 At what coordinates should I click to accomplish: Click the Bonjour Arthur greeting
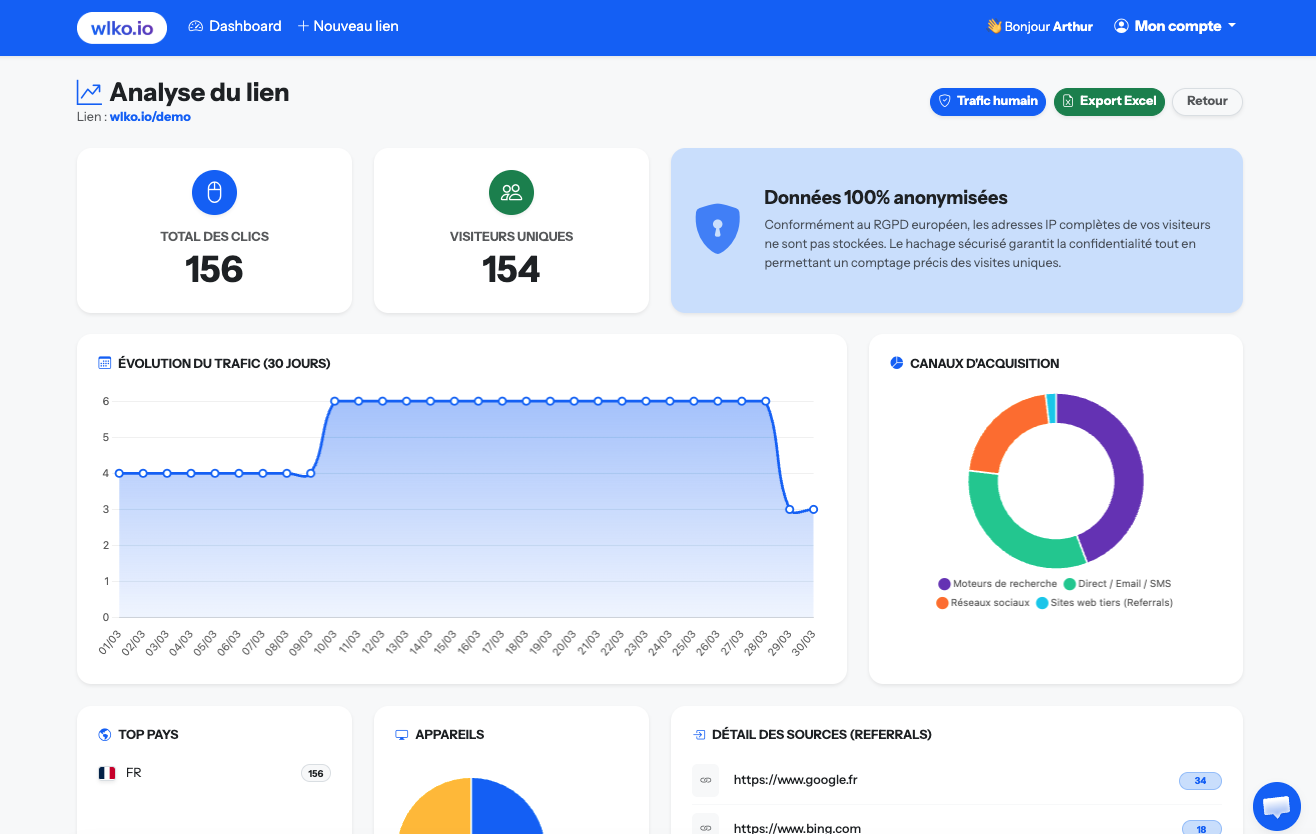[x=1040, y=27]
